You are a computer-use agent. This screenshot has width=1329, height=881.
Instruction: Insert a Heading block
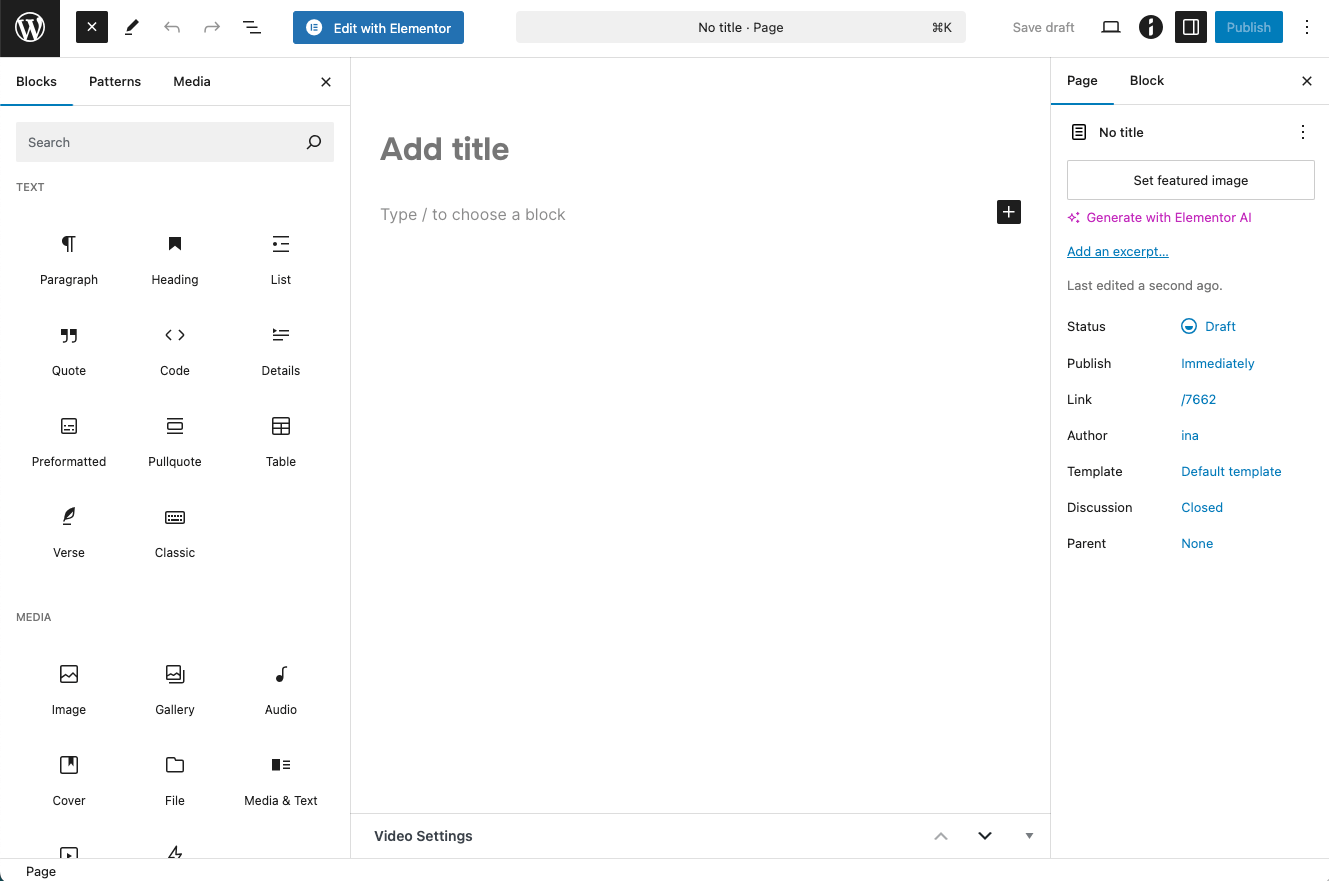175,259
